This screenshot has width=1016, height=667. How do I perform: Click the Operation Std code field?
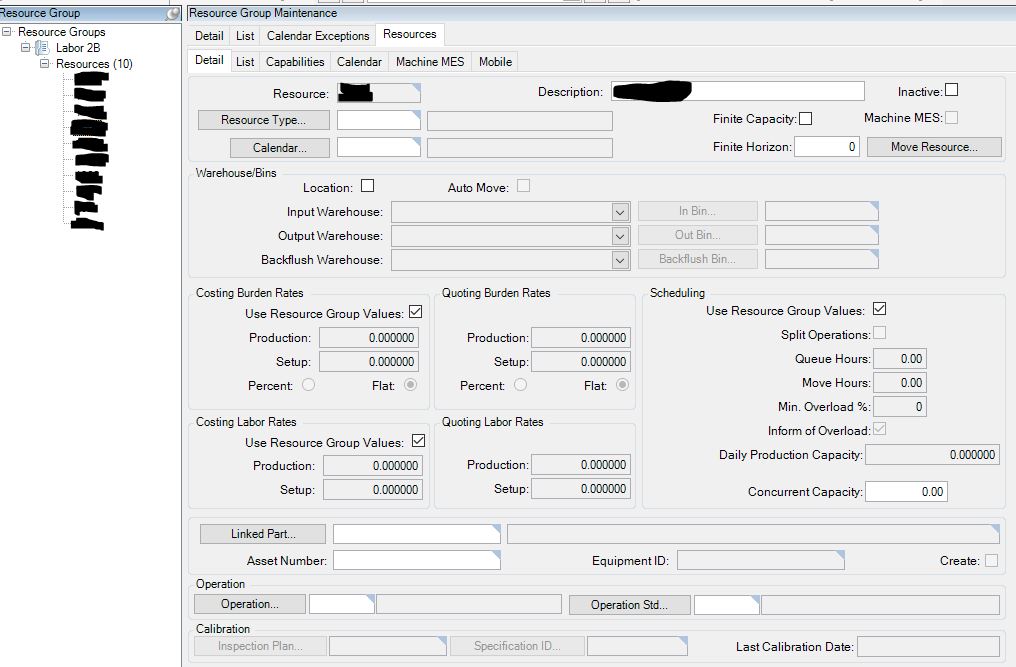tap(726, 605)
